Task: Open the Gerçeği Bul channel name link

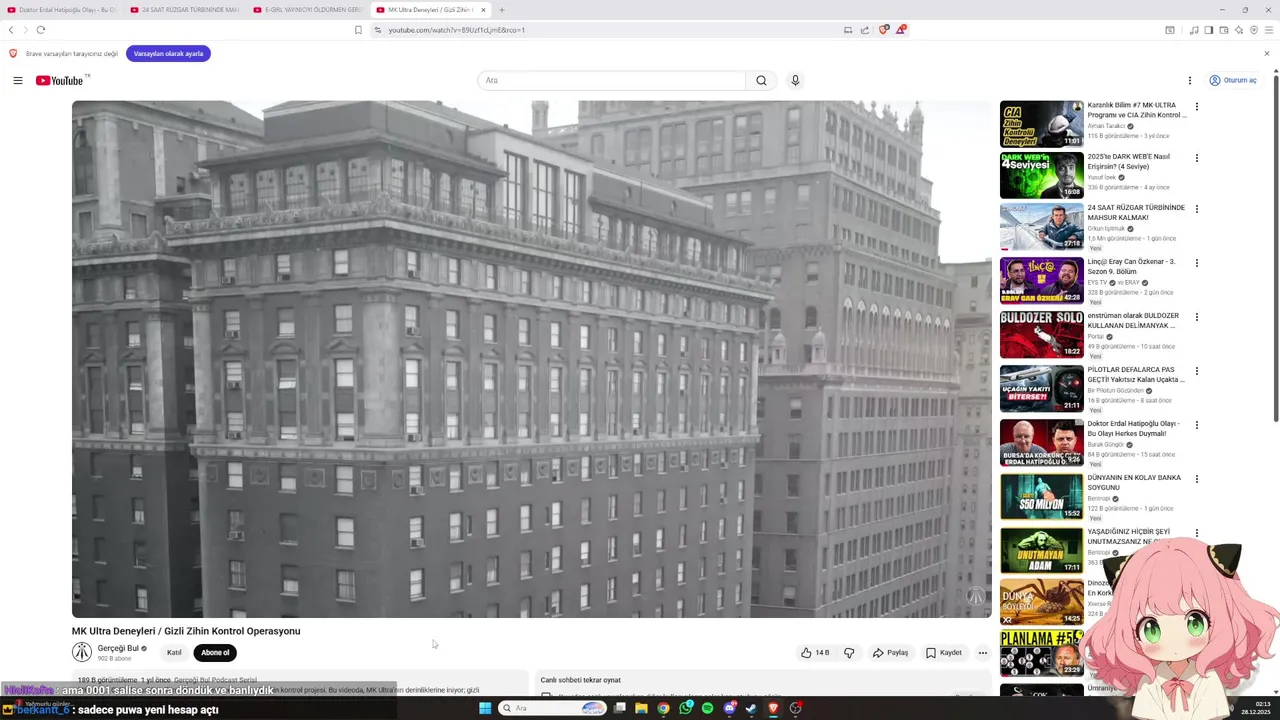Action: pos(118,648)
